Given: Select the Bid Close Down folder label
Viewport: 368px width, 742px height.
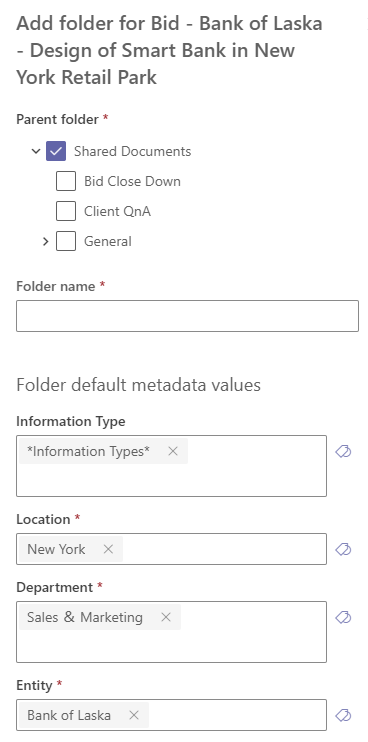Looking at the screenshot, I should [x=132, y=181].
